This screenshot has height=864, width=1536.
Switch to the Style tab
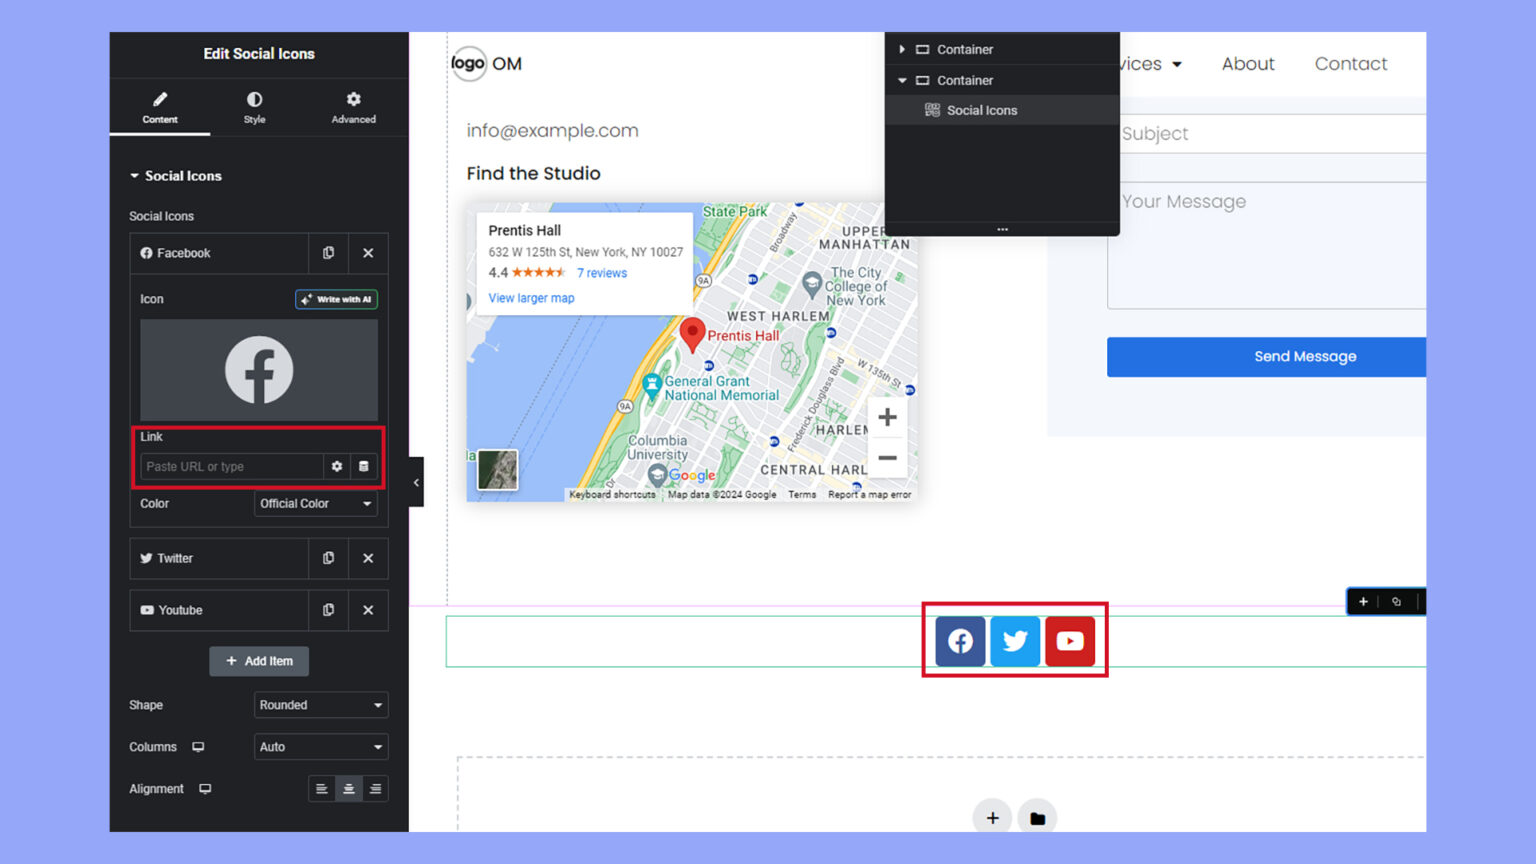(x=254, y=107)
